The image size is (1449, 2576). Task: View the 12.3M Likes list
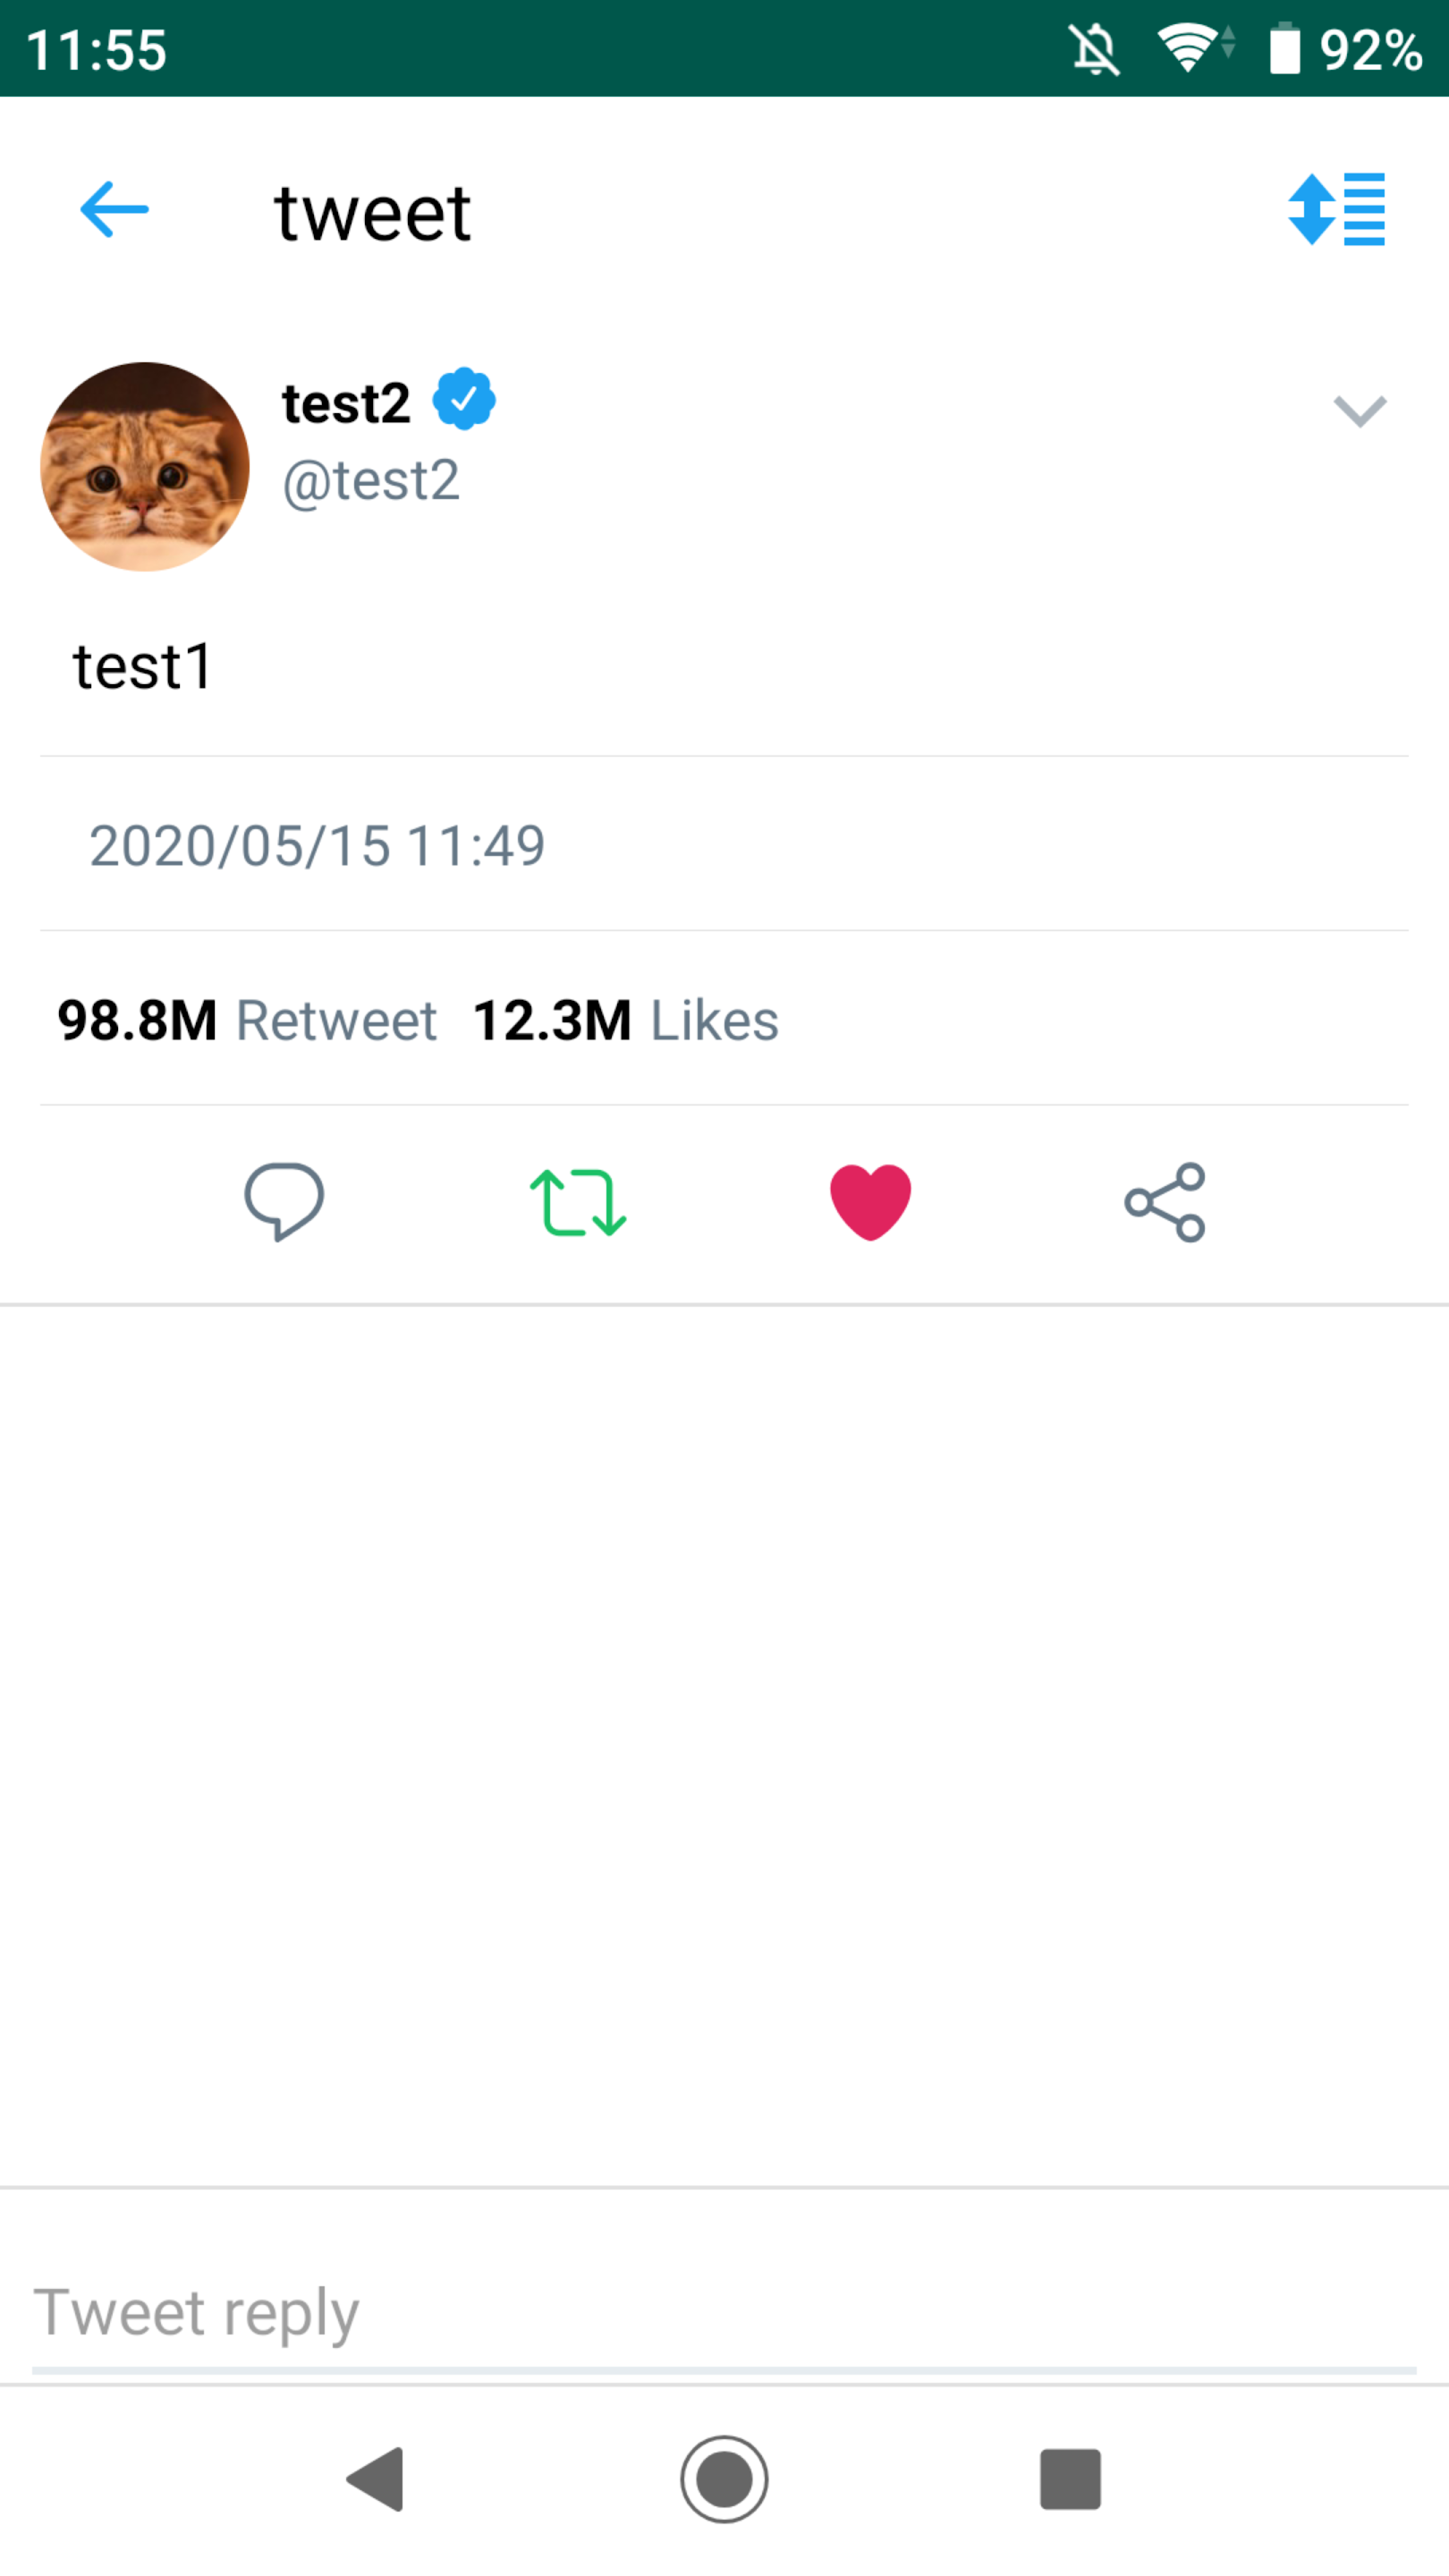point(625,1020)
